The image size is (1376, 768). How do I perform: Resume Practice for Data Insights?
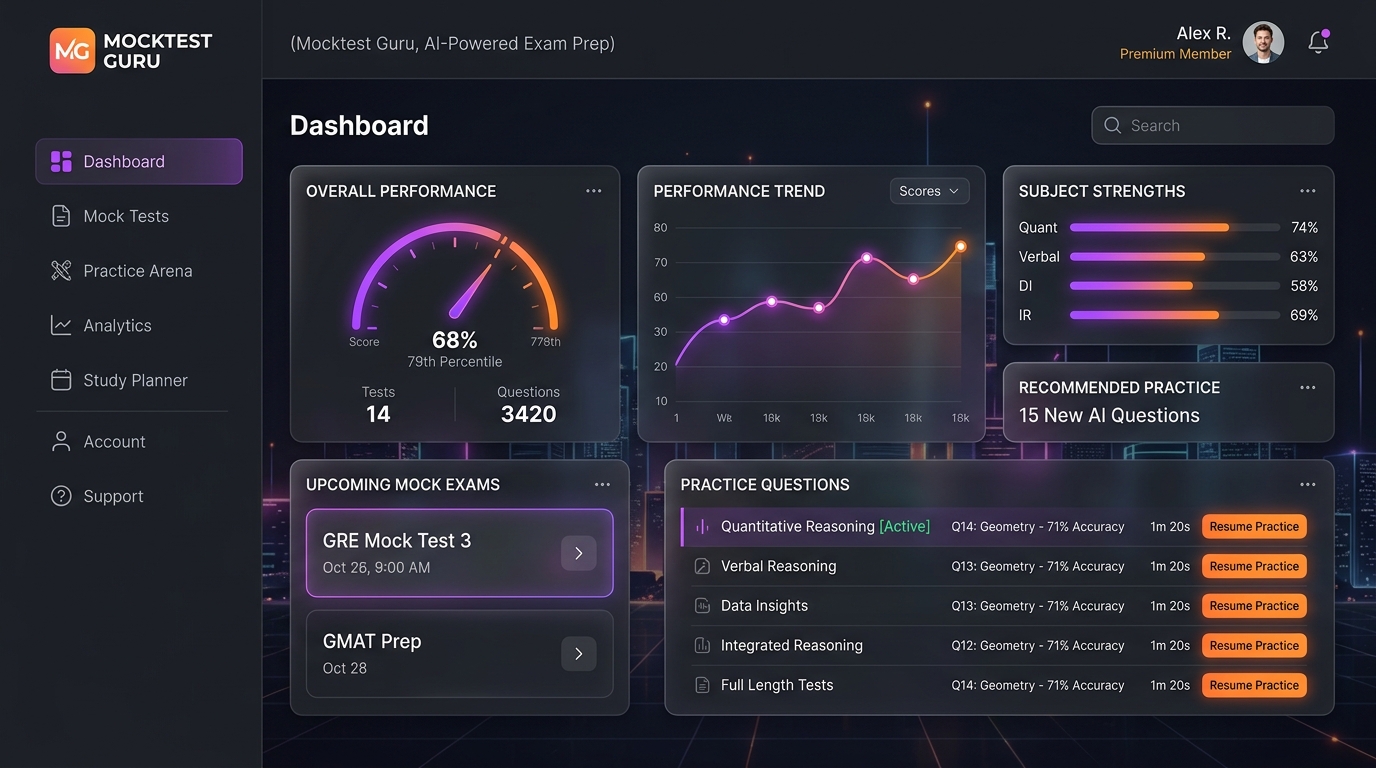coord(1254,606)
